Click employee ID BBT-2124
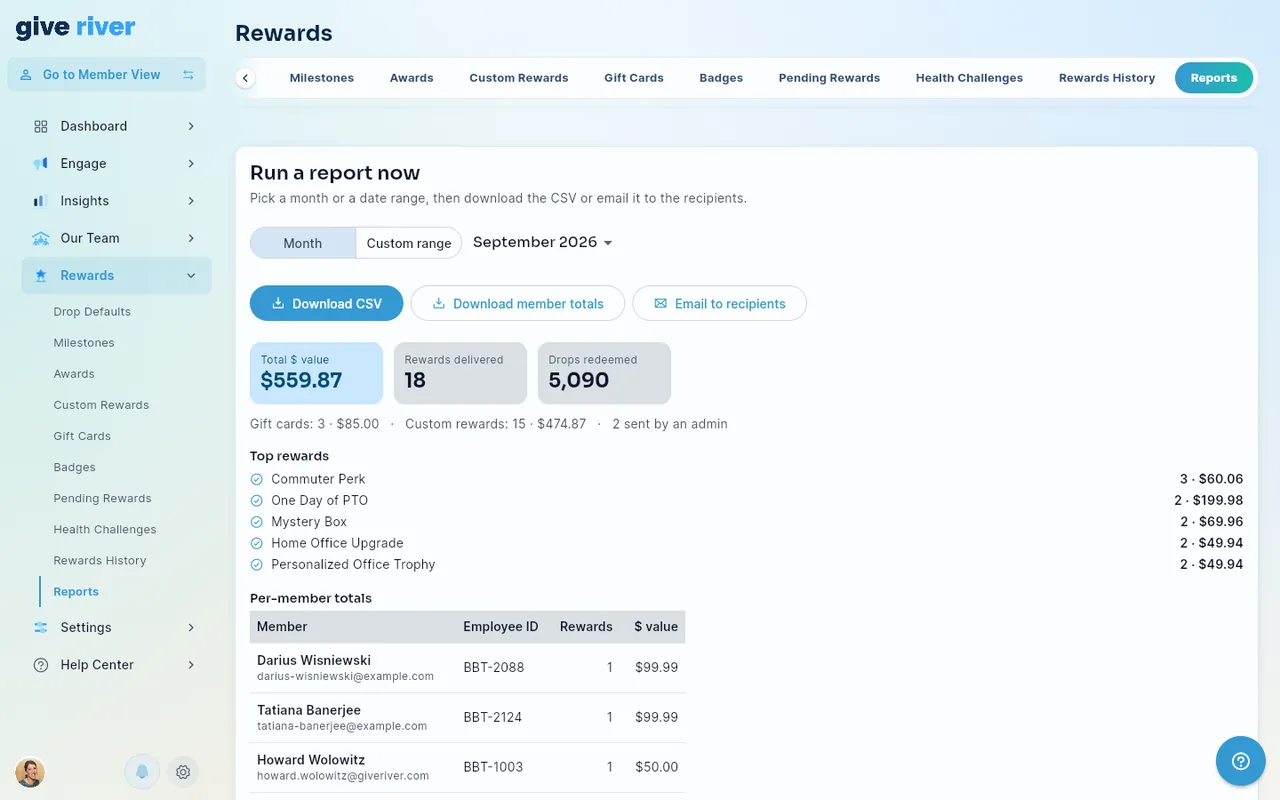1280x800 pixels. [494, 717]
